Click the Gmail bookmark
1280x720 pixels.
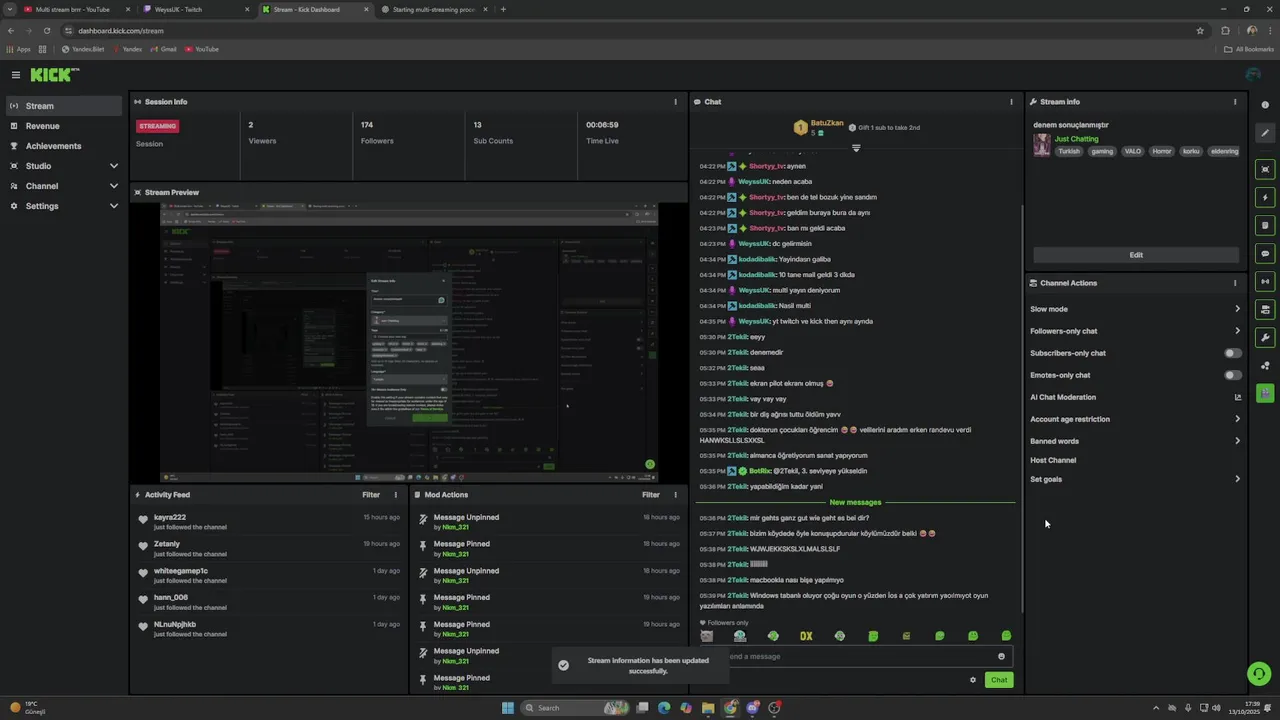pos(163,49)
